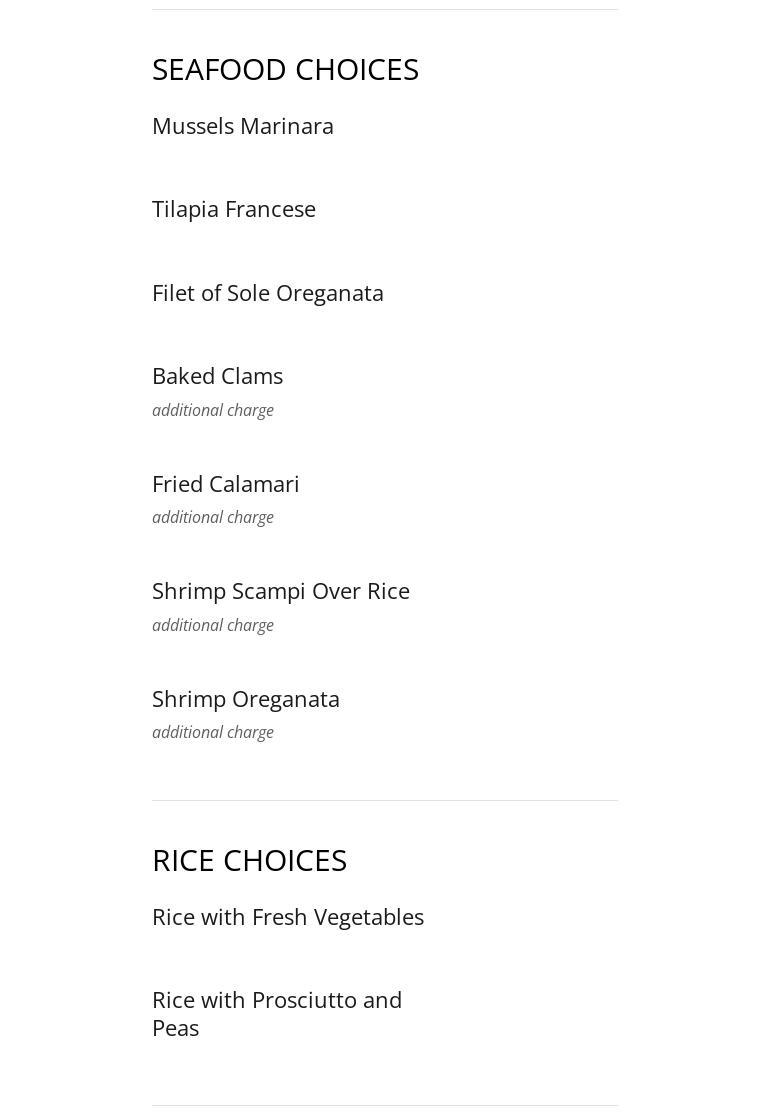Select Rice with Fresh Vegetables
This screenshot has height=1112, width=770.
pos(288,917)
